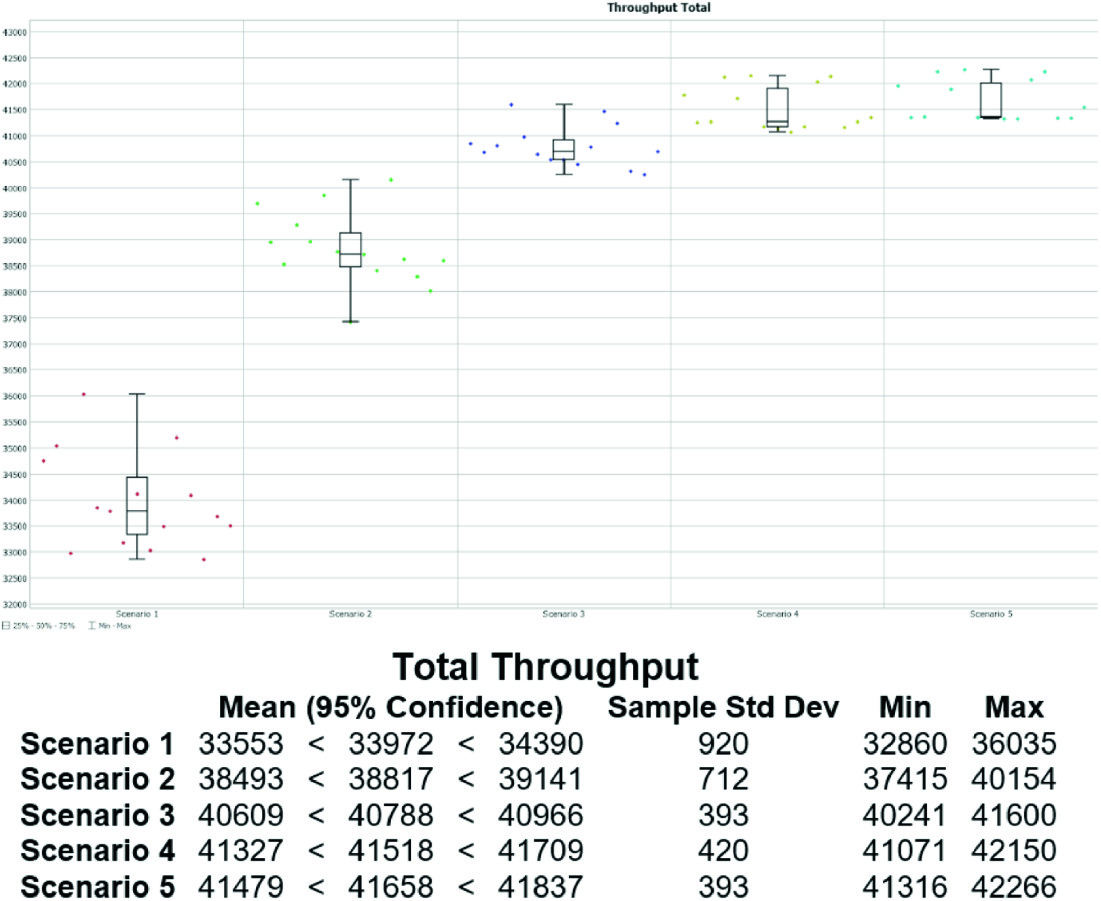Select the Scenario 1 box plot
Viewport: 1101px width, 901px height.
point(137,477)
